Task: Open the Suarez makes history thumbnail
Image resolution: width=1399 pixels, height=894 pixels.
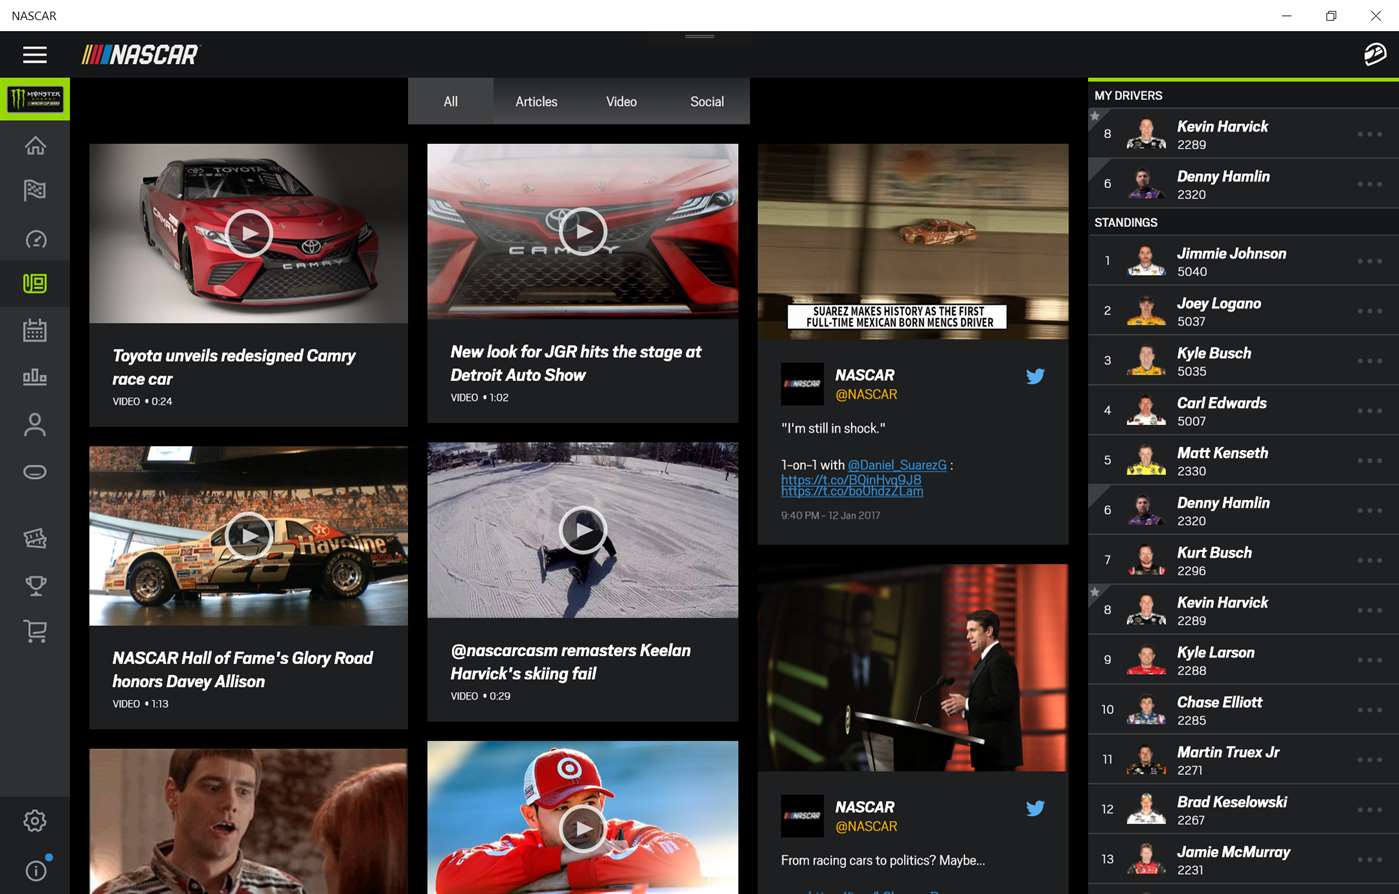Action: coord(913,242)
